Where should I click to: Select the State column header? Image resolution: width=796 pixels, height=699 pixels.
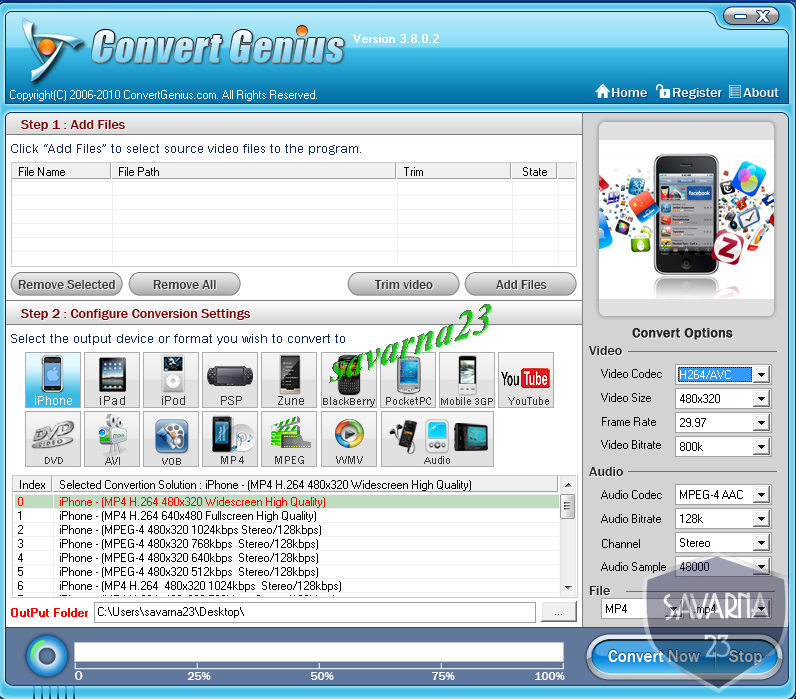click(535, 172)
